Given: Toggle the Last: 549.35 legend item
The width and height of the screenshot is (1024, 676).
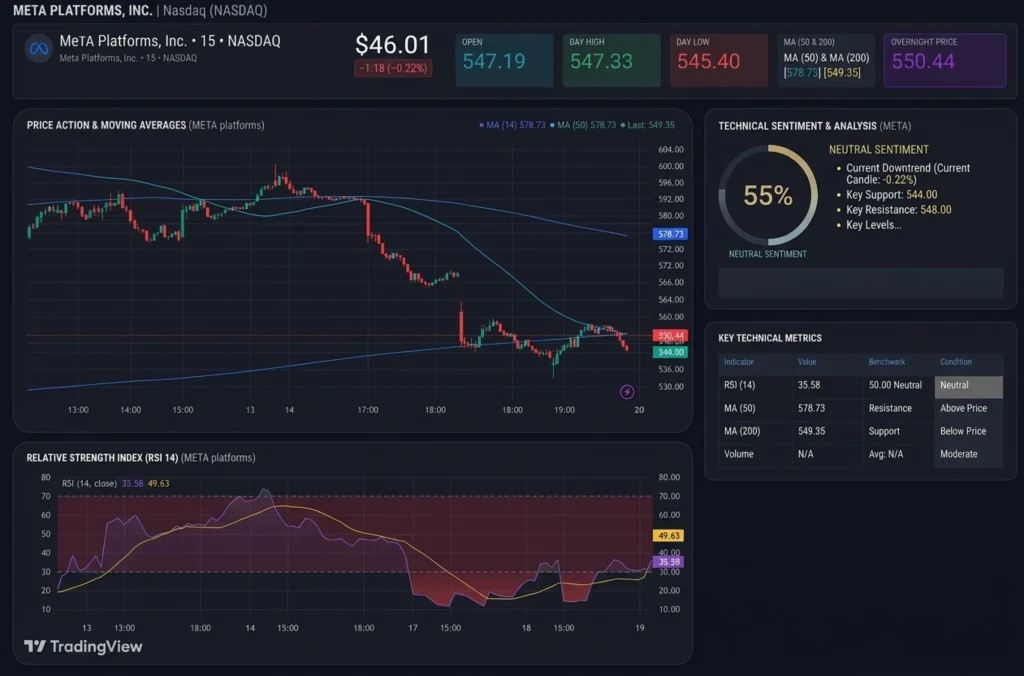Looking at the screenshot, I should click(647, 125).
